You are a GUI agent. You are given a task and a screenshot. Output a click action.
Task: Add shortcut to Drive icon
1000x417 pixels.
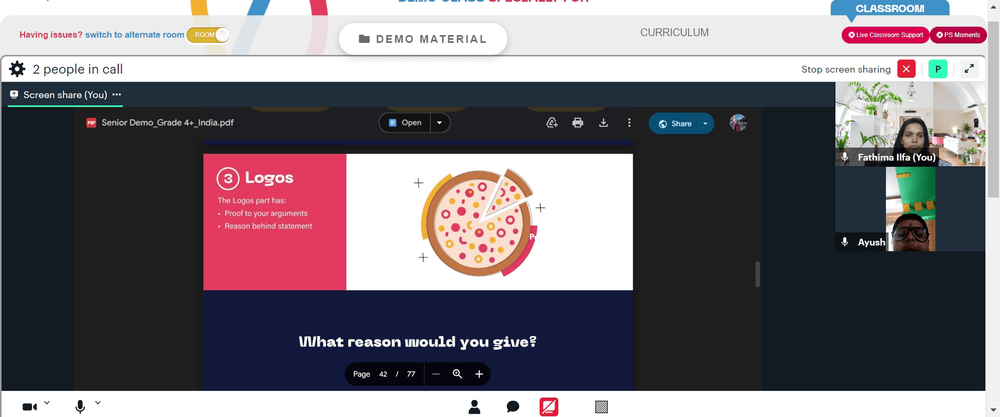[x=552, y=122]
